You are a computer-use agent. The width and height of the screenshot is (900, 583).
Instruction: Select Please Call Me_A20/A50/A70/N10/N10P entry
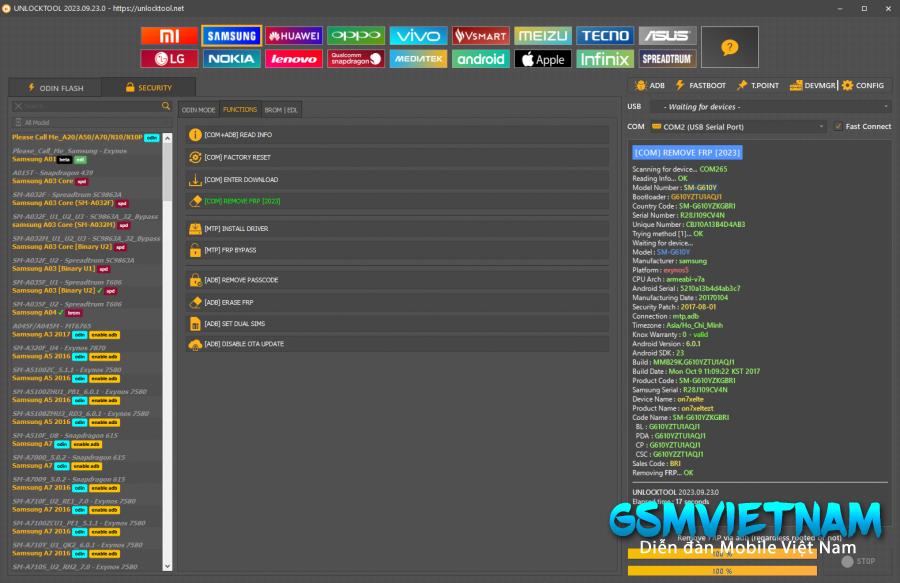[86, 138]
